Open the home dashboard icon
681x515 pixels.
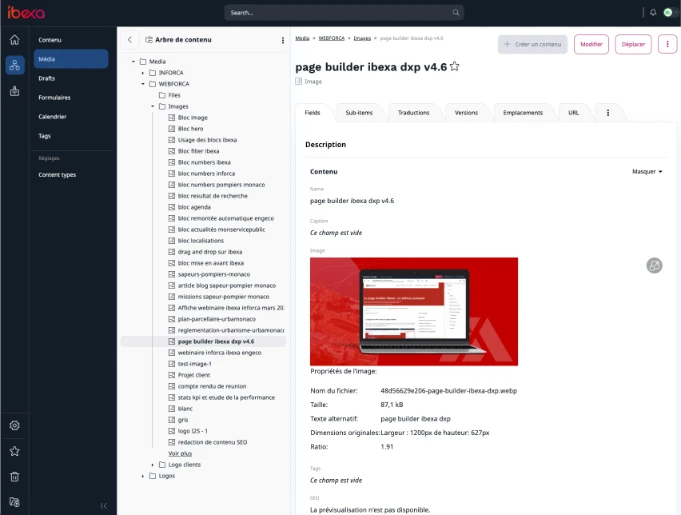click(14, 40)
